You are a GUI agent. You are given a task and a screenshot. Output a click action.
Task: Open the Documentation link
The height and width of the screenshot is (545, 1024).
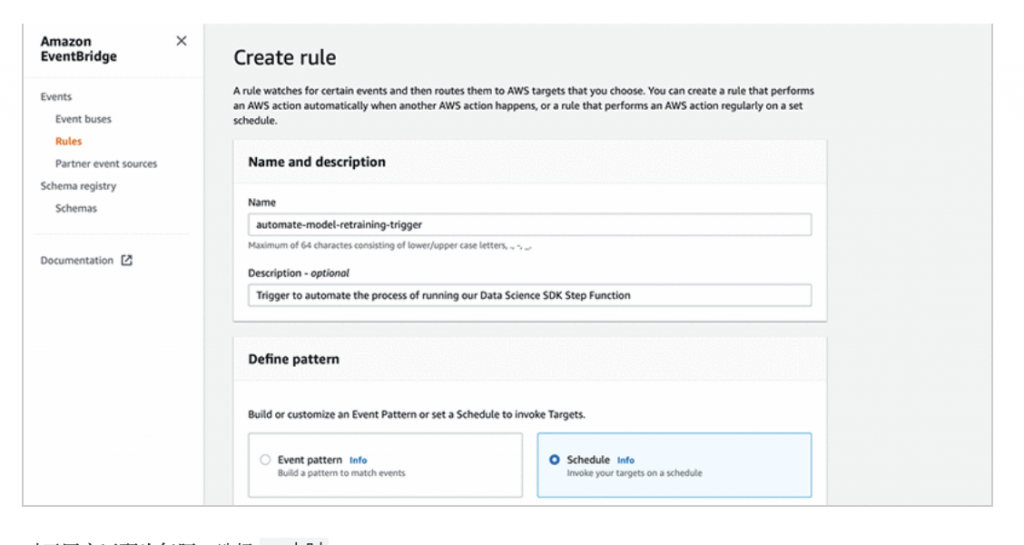[77, 260]
